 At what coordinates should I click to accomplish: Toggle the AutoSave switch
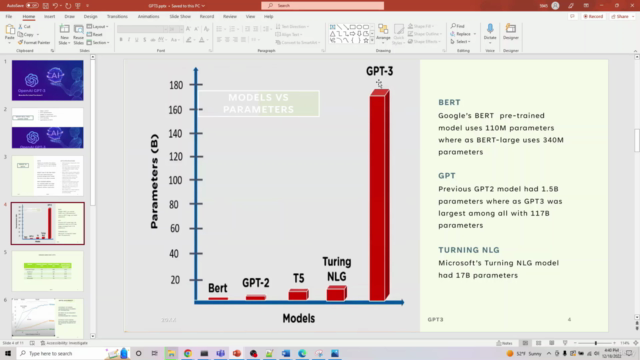tap(32, 6)
